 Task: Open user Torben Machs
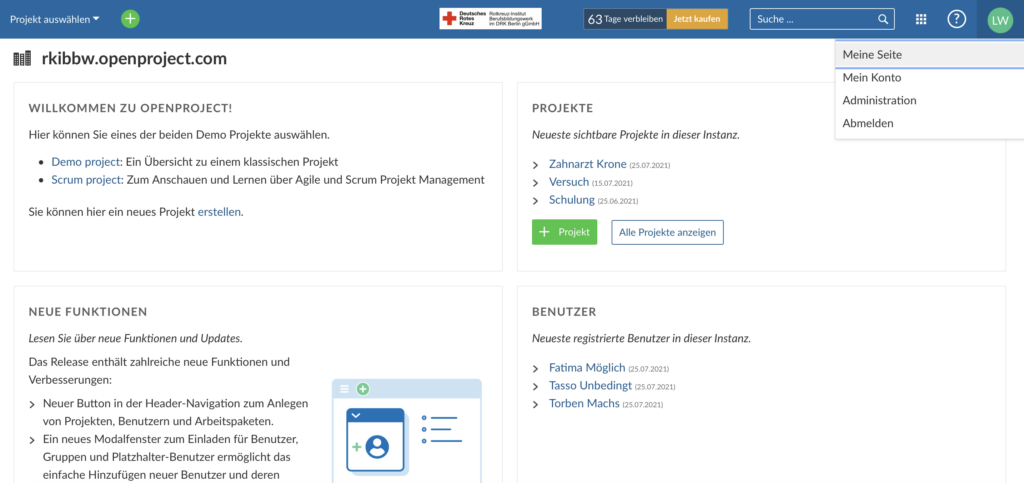(584, 403)
